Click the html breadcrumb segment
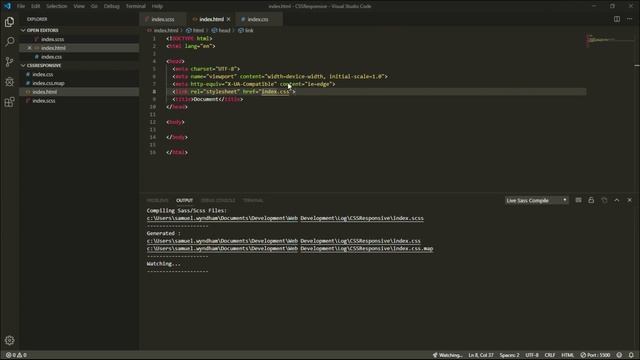 195,30
